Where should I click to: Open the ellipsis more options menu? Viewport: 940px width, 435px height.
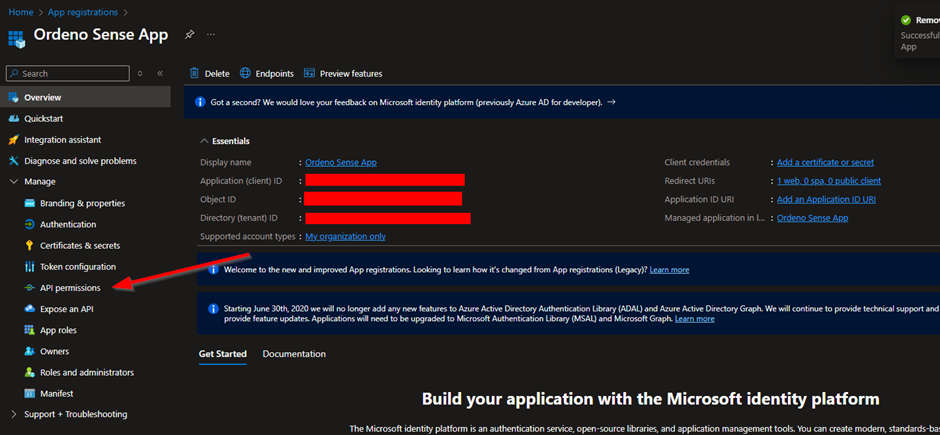coord(210,35)
